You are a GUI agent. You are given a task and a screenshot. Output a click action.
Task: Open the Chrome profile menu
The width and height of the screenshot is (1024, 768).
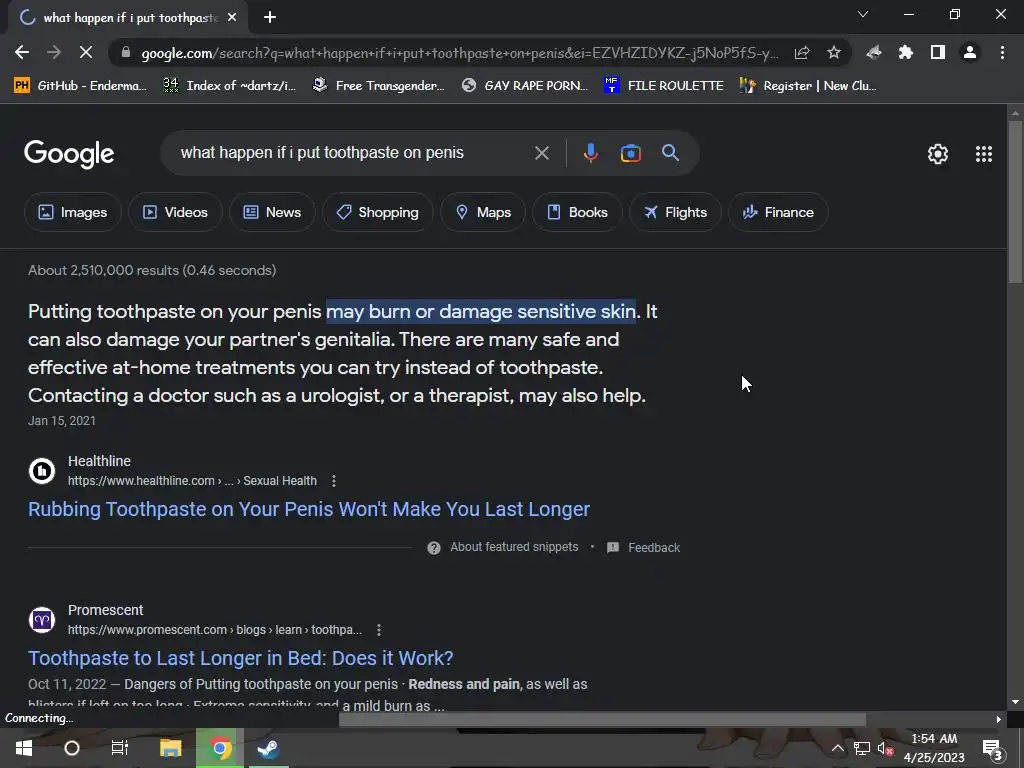(970, 52)
